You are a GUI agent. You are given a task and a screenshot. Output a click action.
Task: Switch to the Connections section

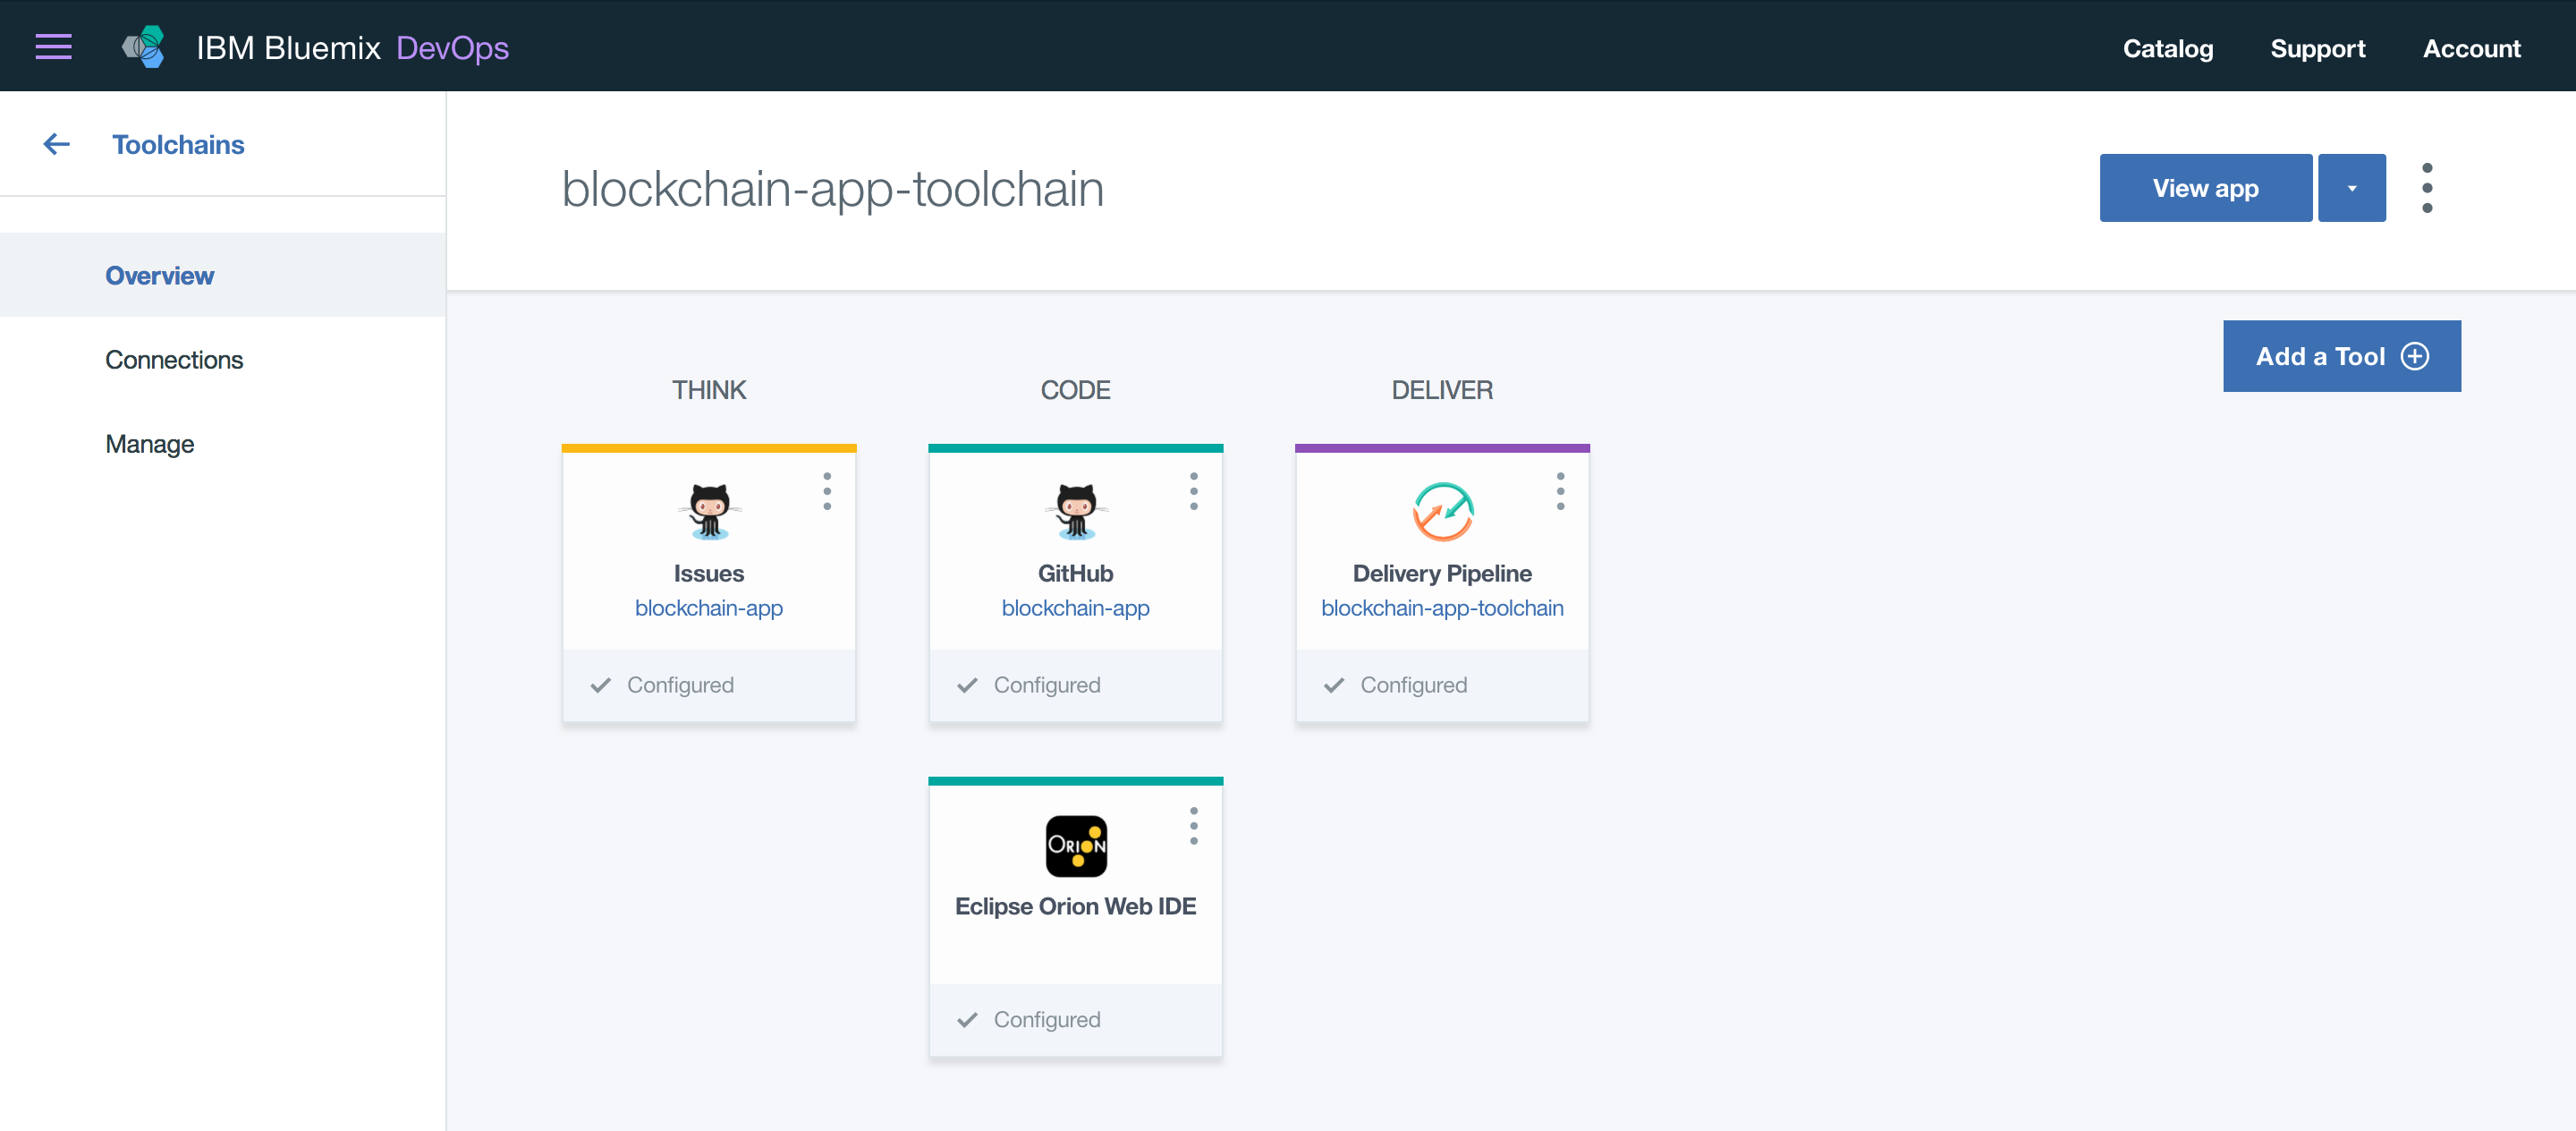pyautogui.click(x=174, y=360)
